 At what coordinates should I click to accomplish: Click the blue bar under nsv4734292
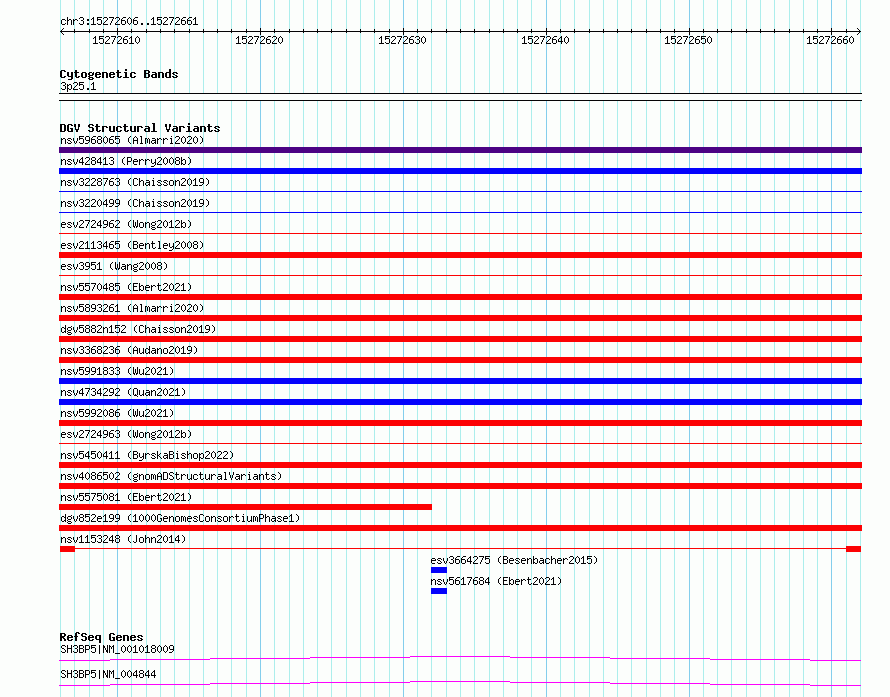(460, 402)
